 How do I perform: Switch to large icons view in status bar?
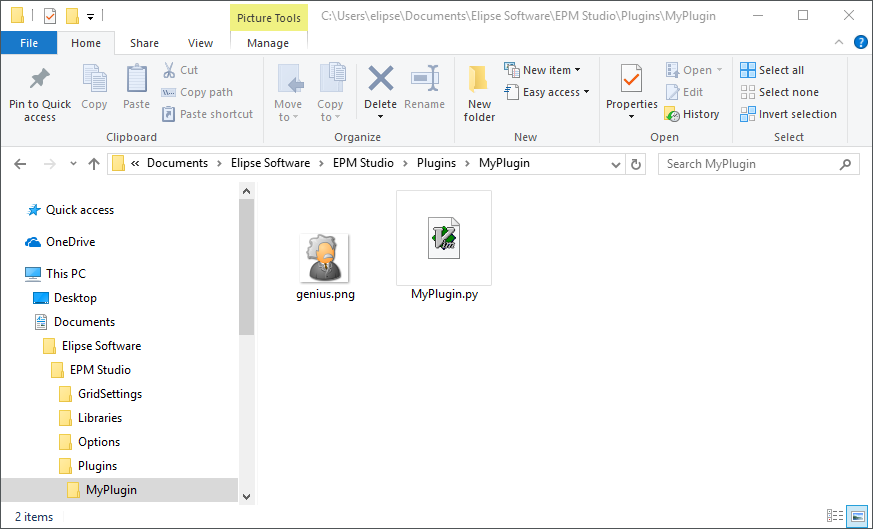[857, 517]
